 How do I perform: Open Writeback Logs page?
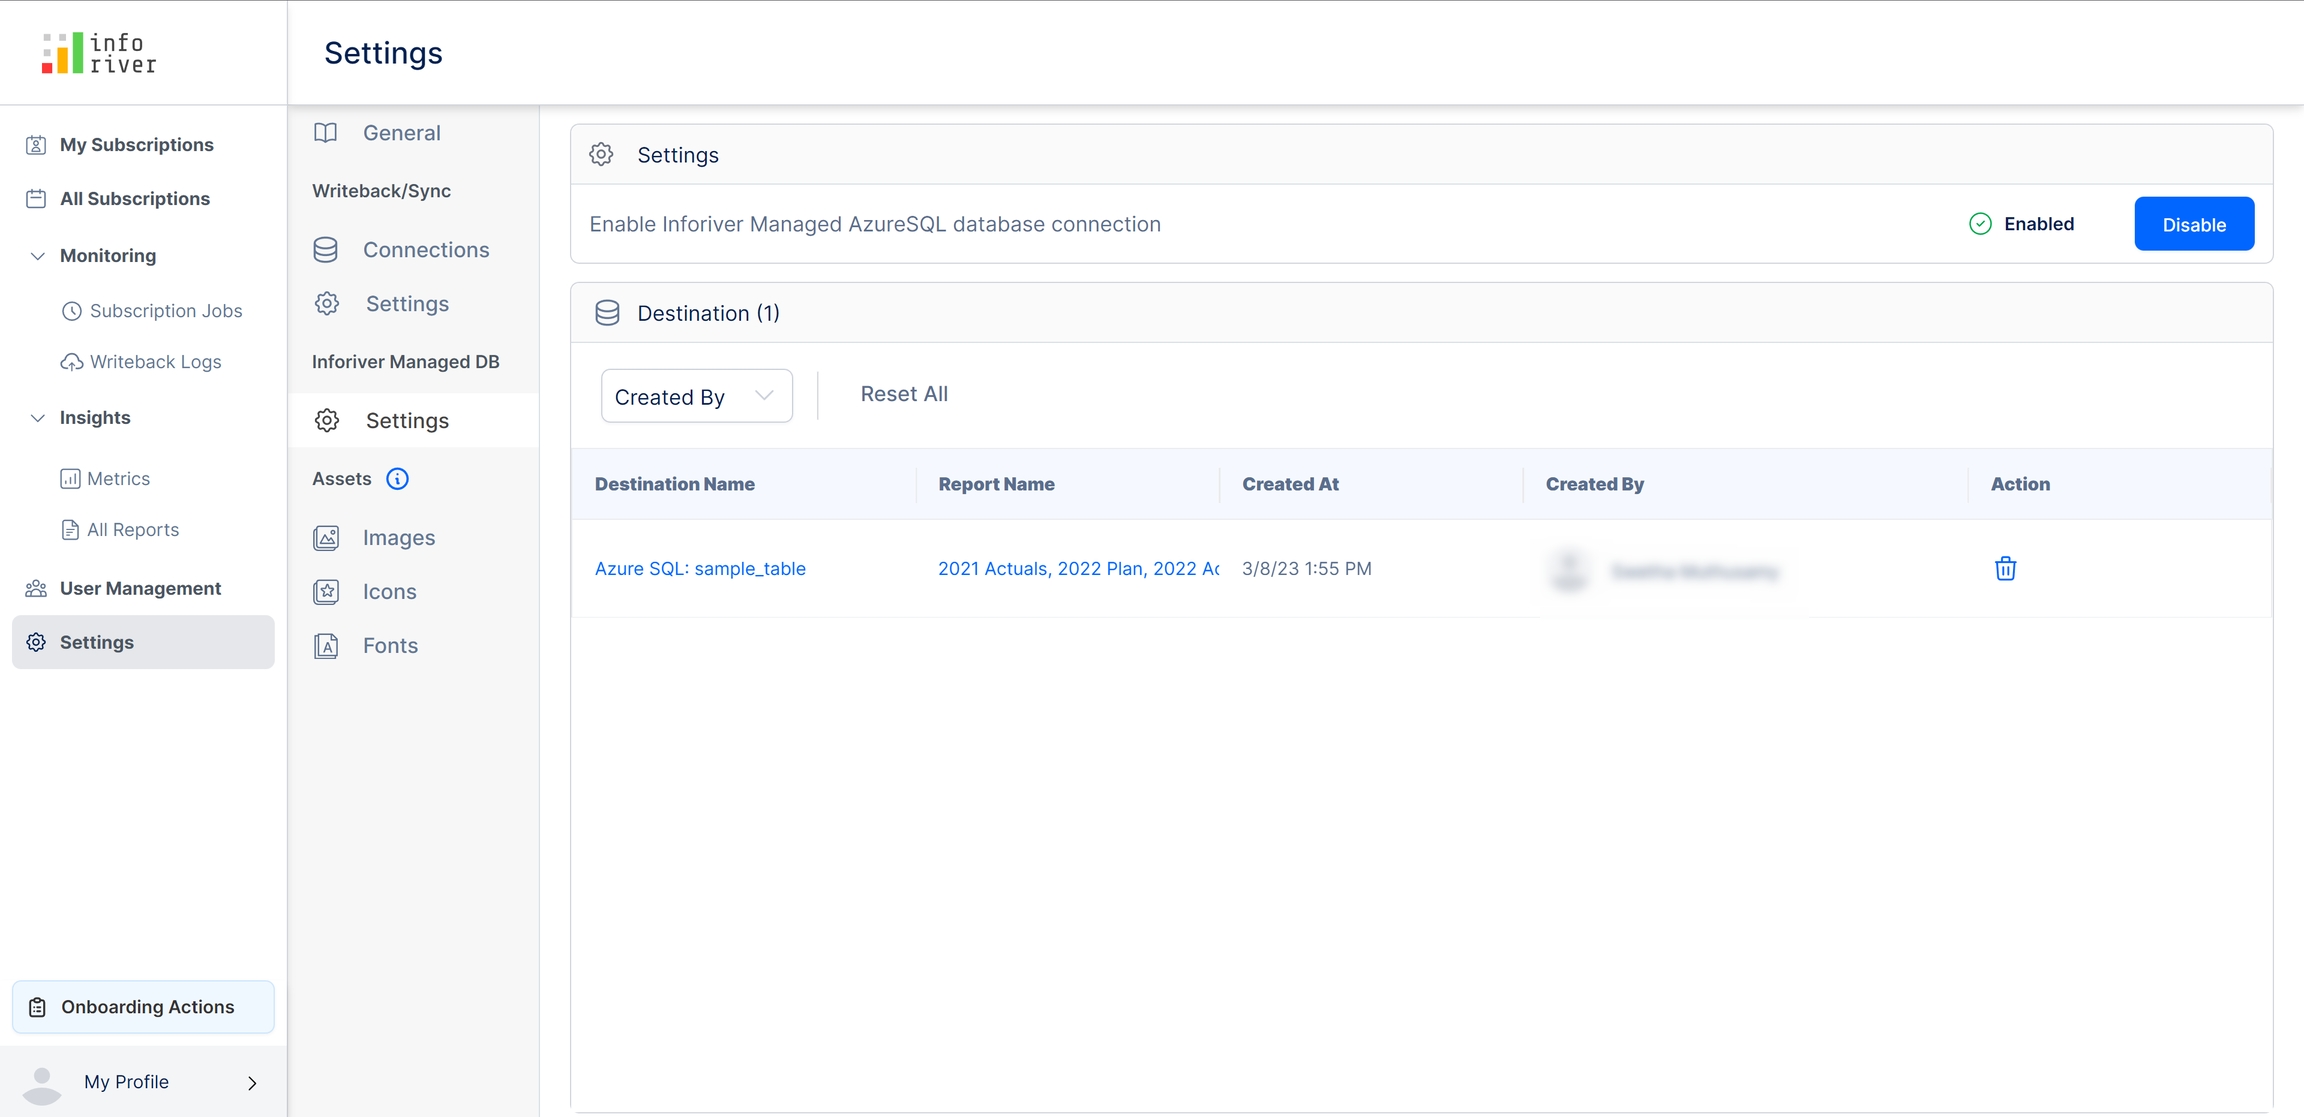(155, 362)
